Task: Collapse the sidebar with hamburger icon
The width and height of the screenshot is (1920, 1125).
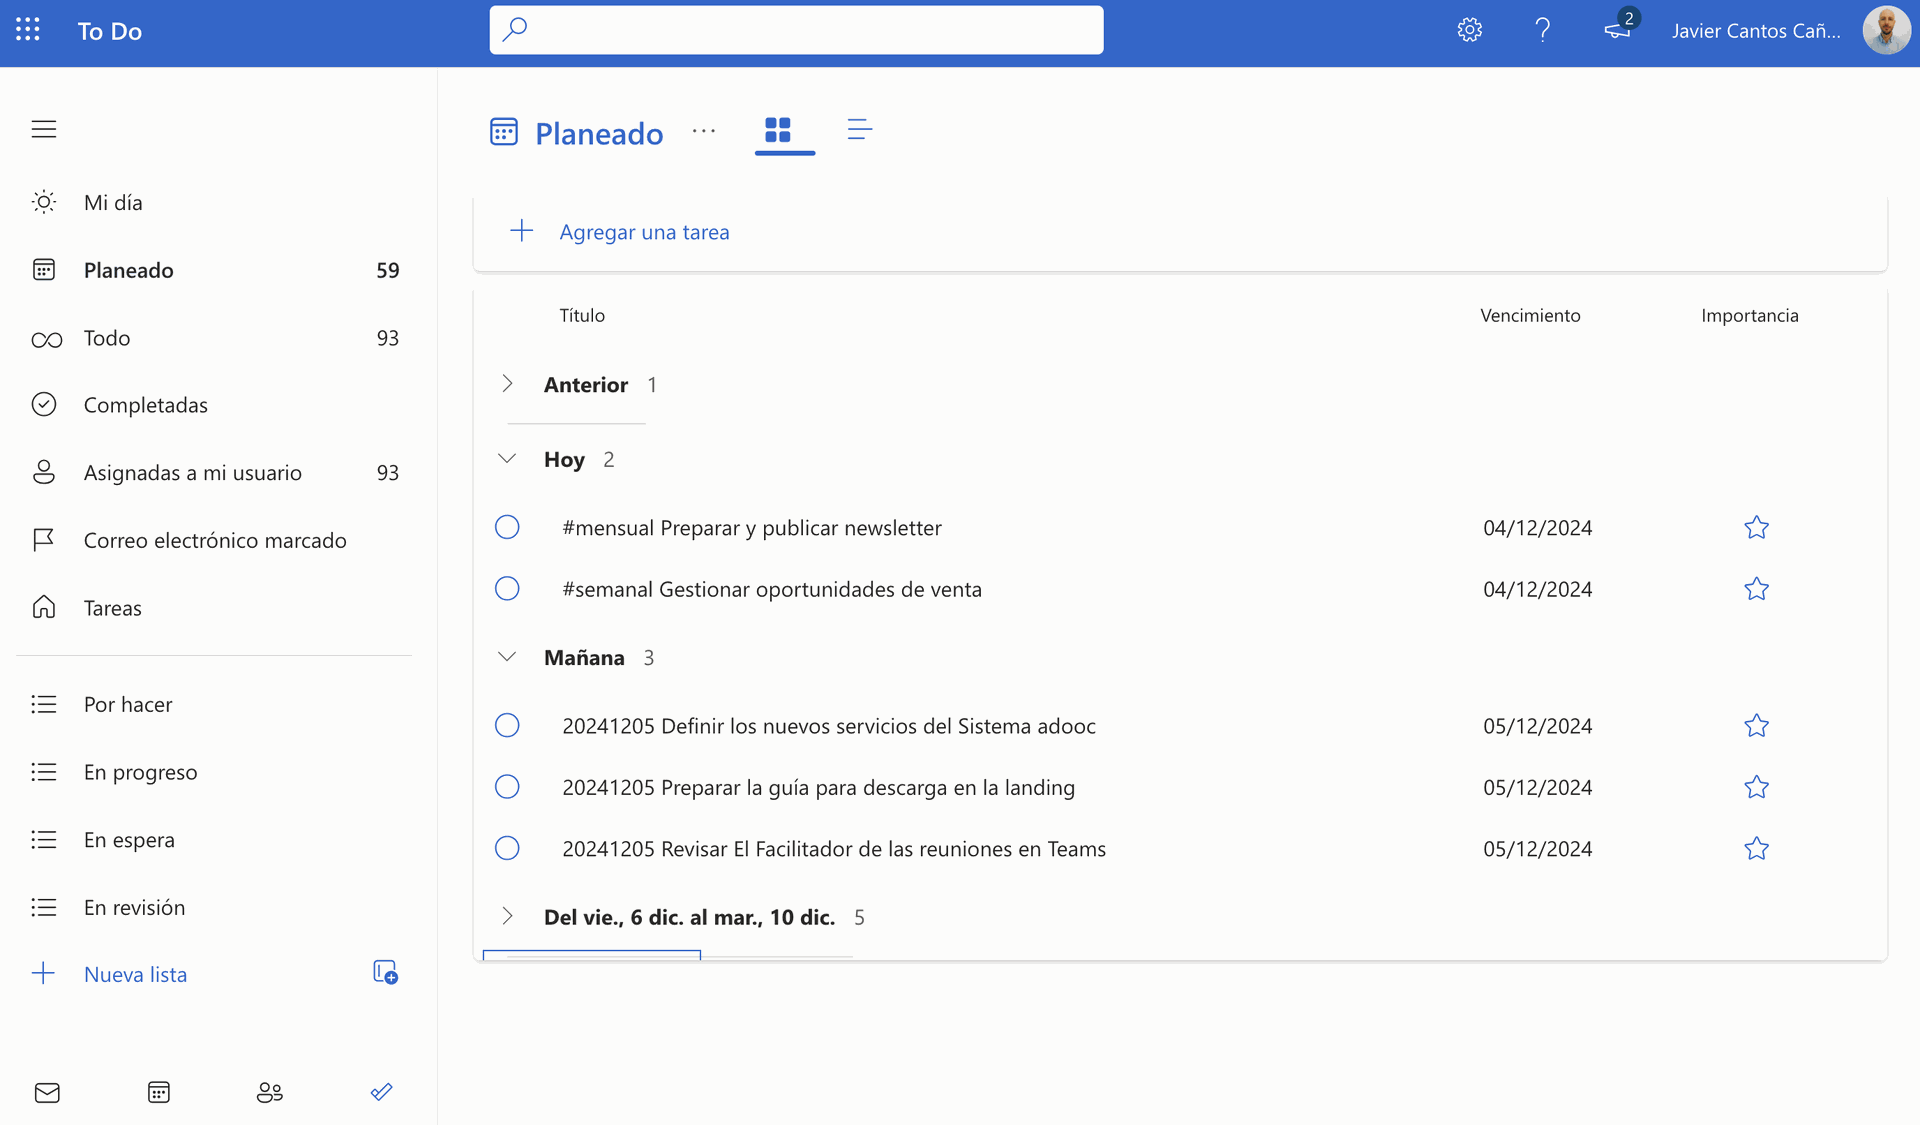Action: (x=44, y=129)
